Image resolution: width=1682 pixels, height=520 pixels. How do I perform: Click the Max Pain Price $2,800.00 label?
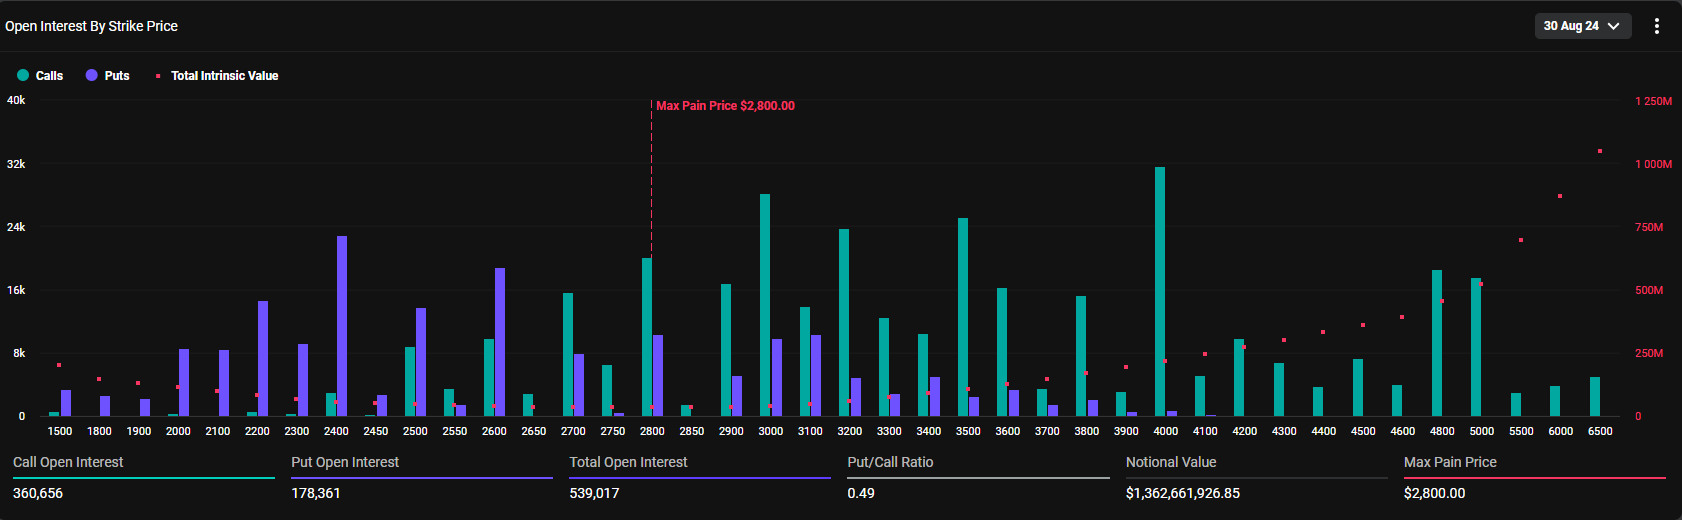(725, 106)
